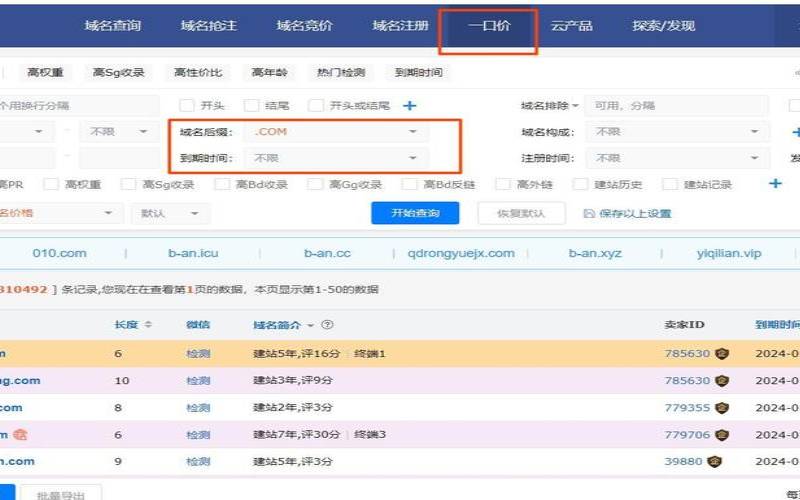
Task: Expand the 域名排除 dropdown label
Action: 549,106
